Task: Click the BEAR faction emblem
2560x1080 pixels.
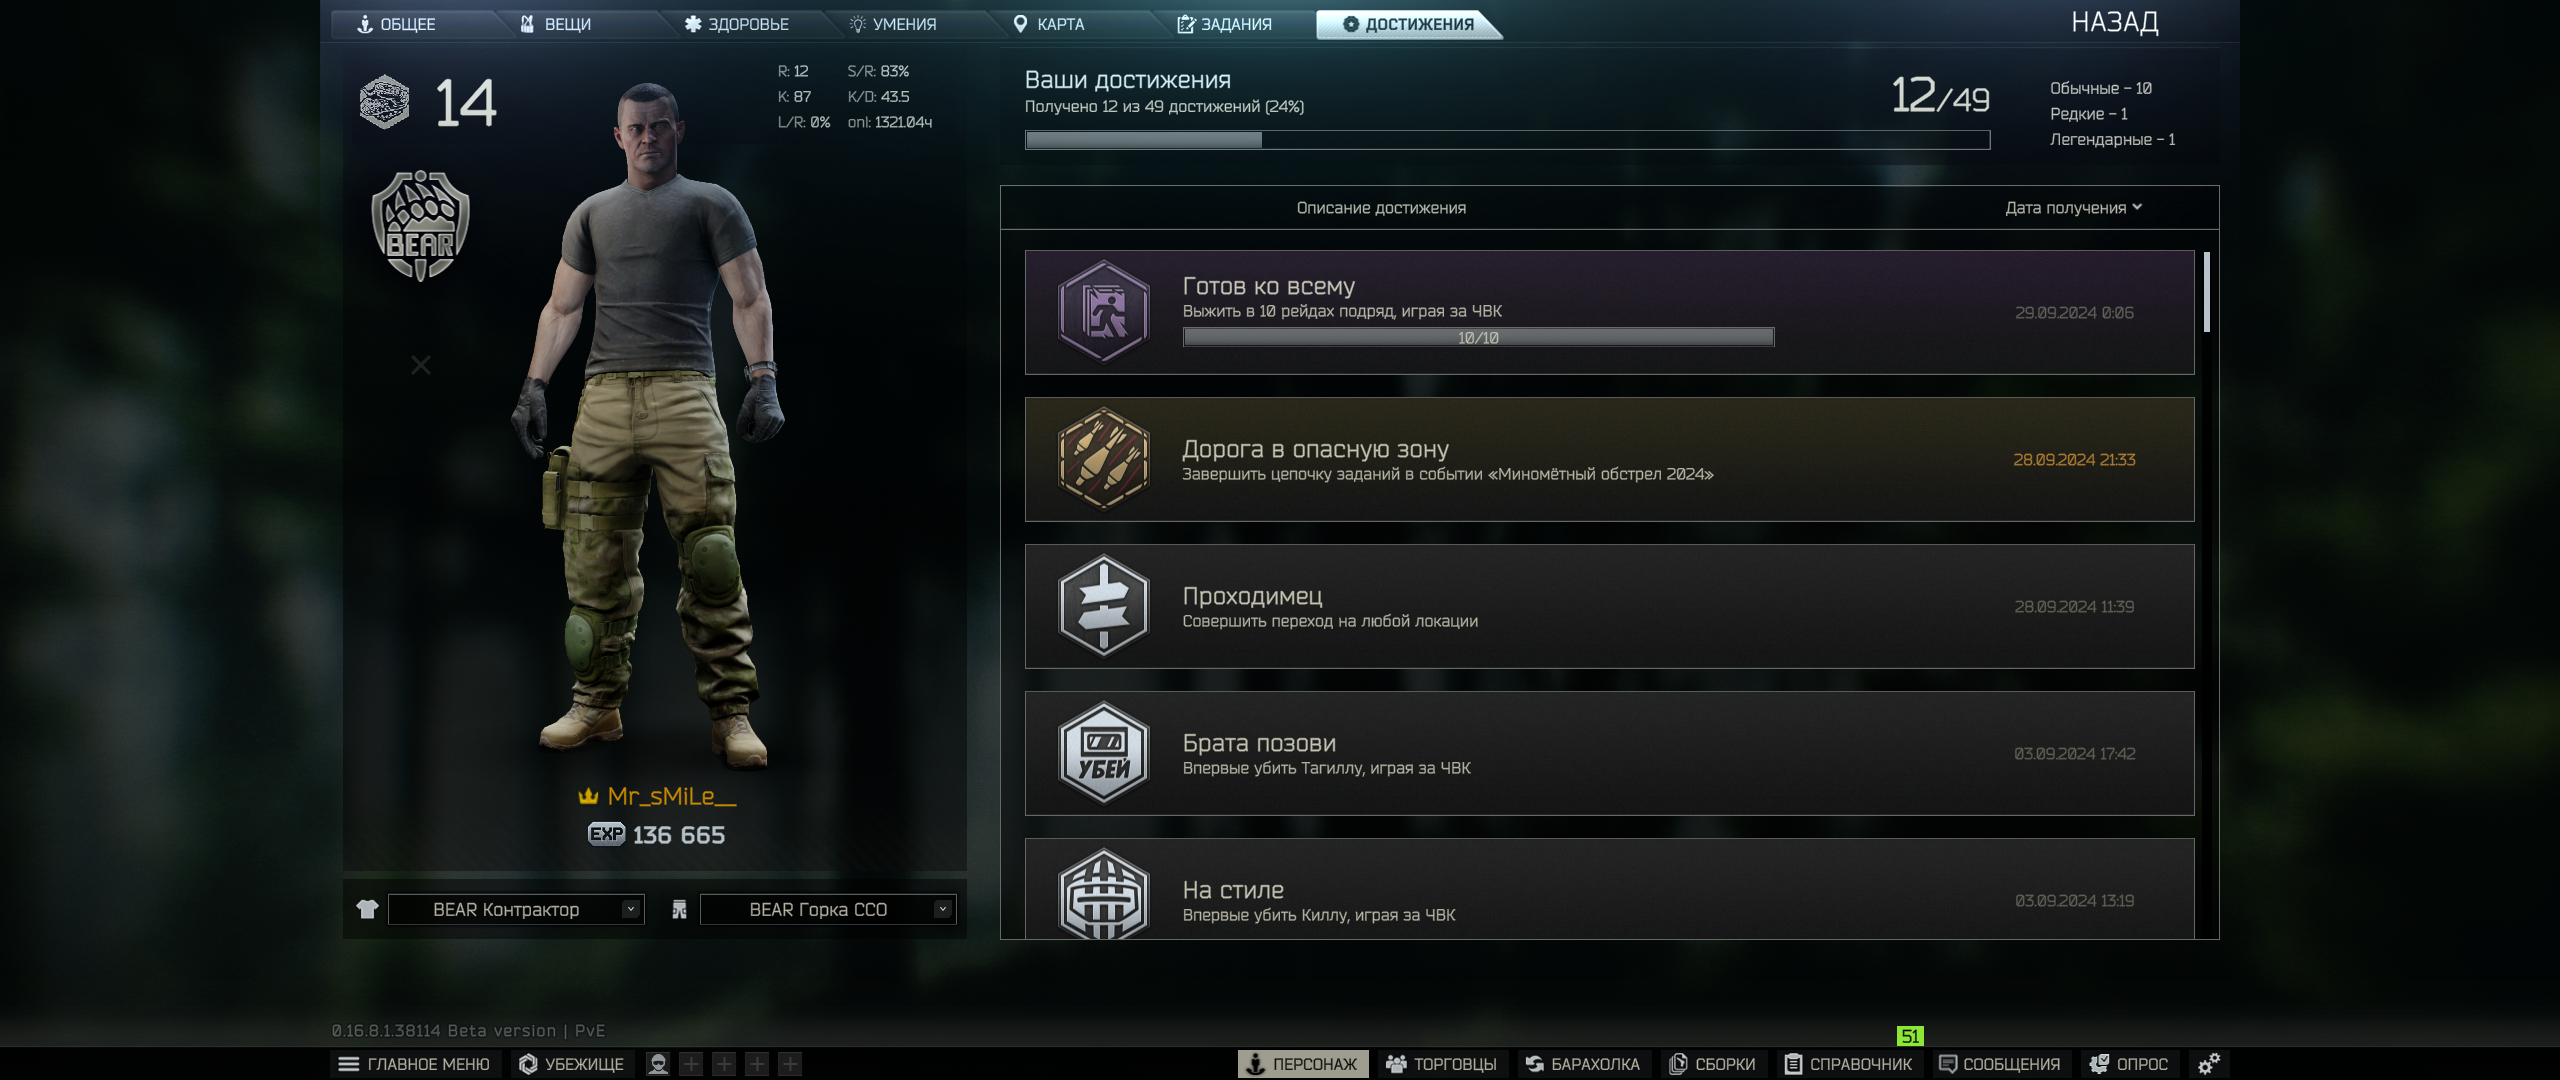Action: point(420,226)
